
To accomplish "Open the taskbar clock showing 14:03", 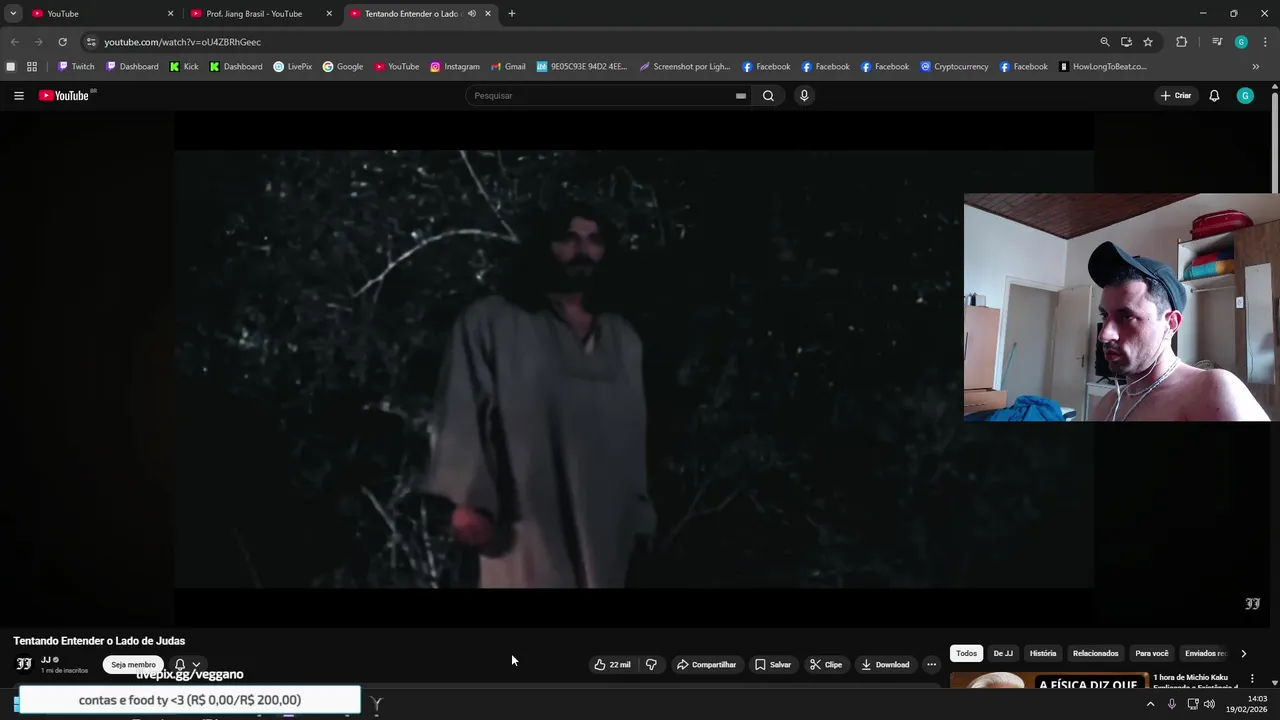I will [1247, 704].
